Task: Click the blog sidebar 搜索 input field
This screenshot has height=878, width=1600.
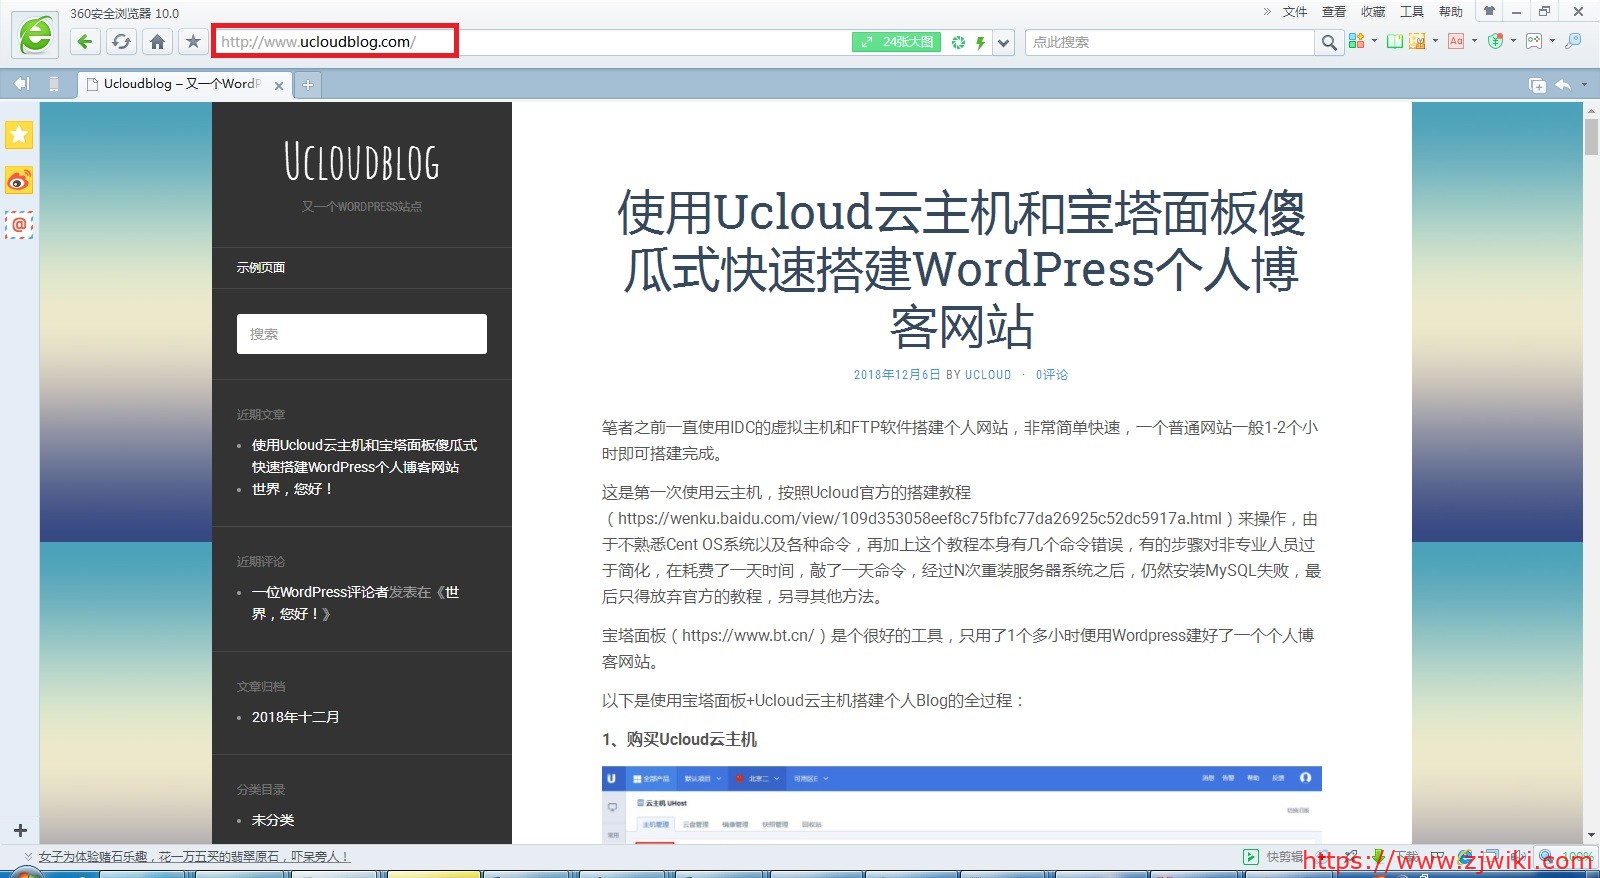Action: (x=361, y=334)
